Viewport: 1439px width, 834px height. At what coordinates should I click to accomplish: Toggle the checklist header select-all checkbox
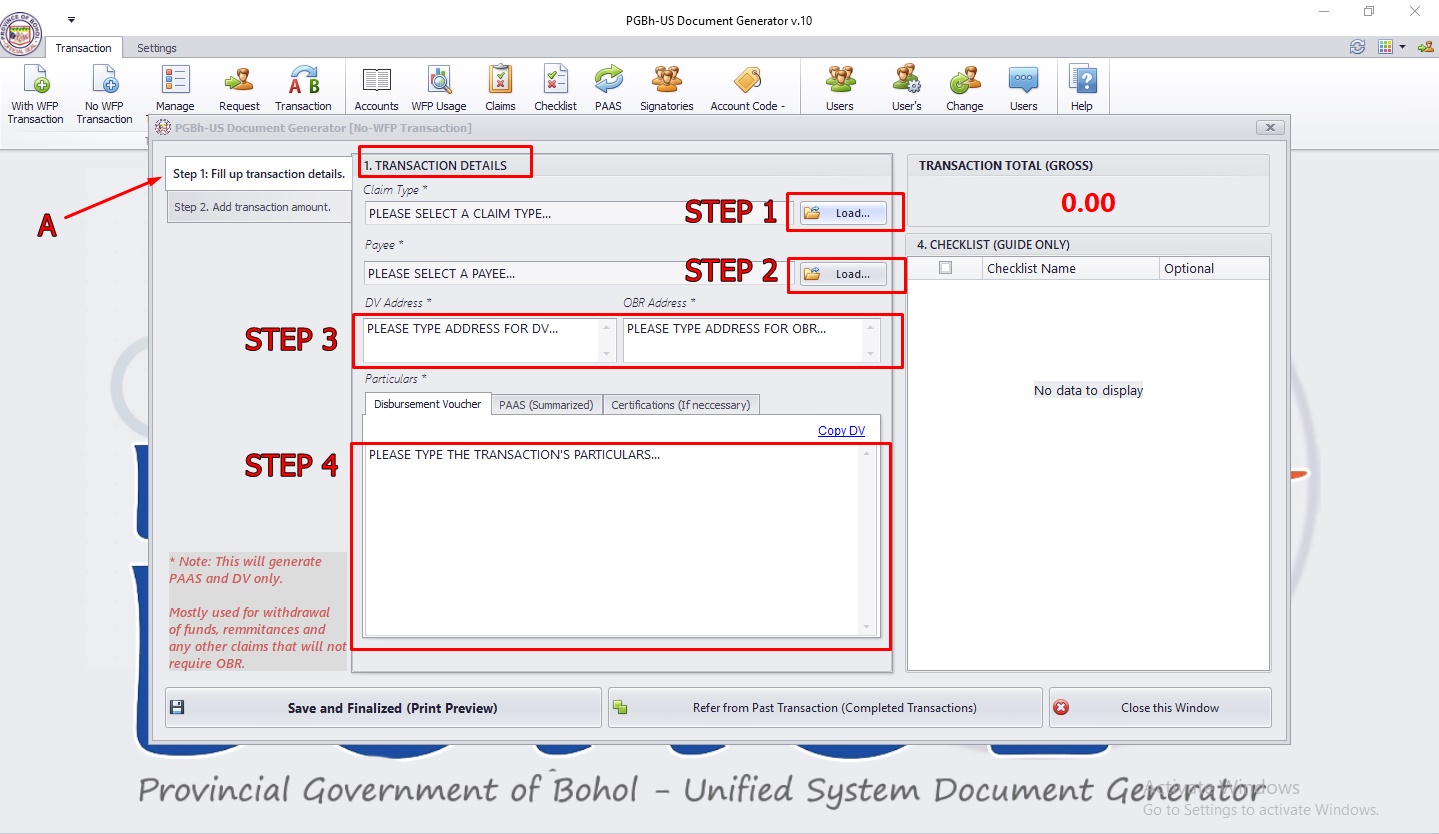click(945, 268)
